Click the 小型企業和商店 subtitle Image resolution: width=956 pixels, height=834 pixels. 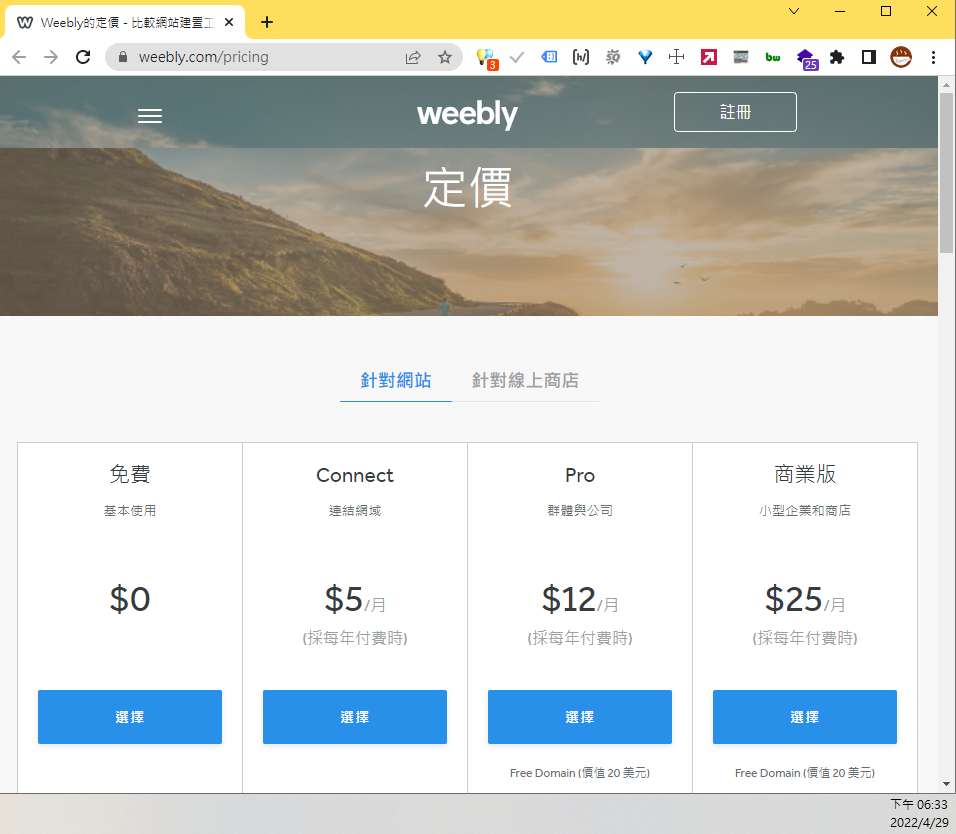coord(805,511)
